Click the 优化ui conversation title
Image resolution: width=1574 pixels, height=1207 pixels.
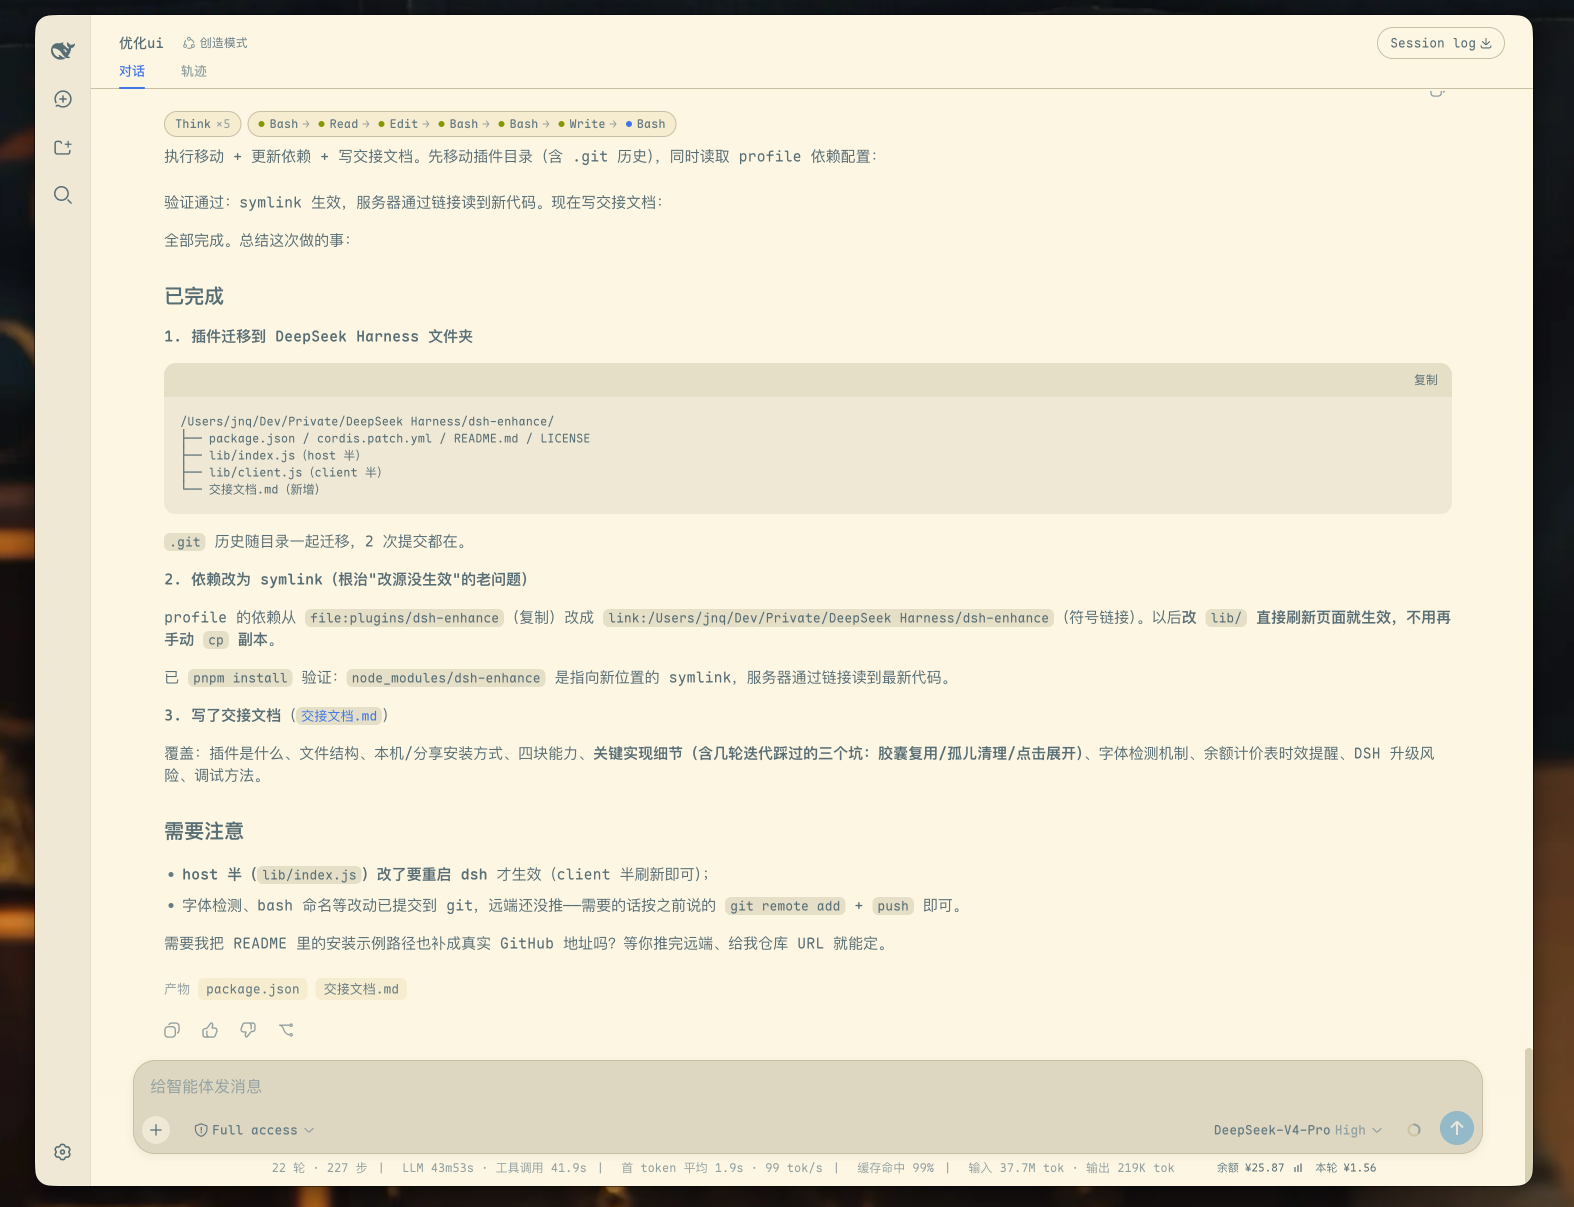pyautogui.click(x=141, y=43)
